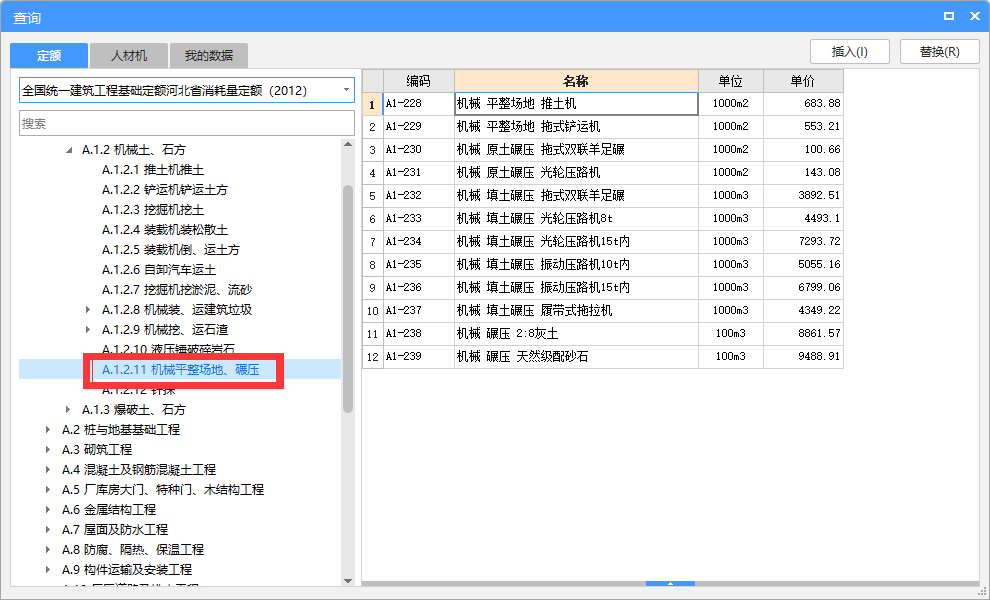Expand the A.8 防腐、隔热、保温工程 node

(x=48, y=549)
